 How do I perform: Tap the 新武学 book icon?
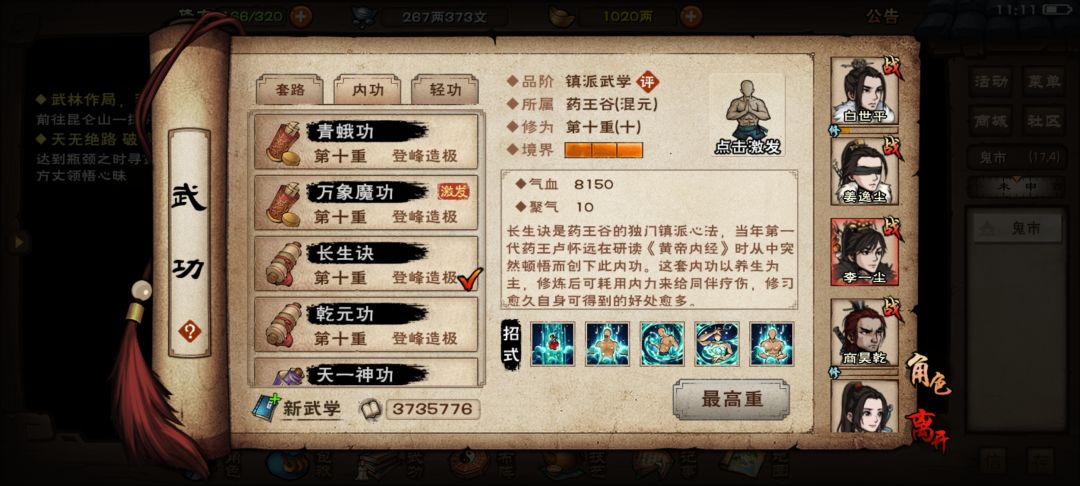coord(265,408)
